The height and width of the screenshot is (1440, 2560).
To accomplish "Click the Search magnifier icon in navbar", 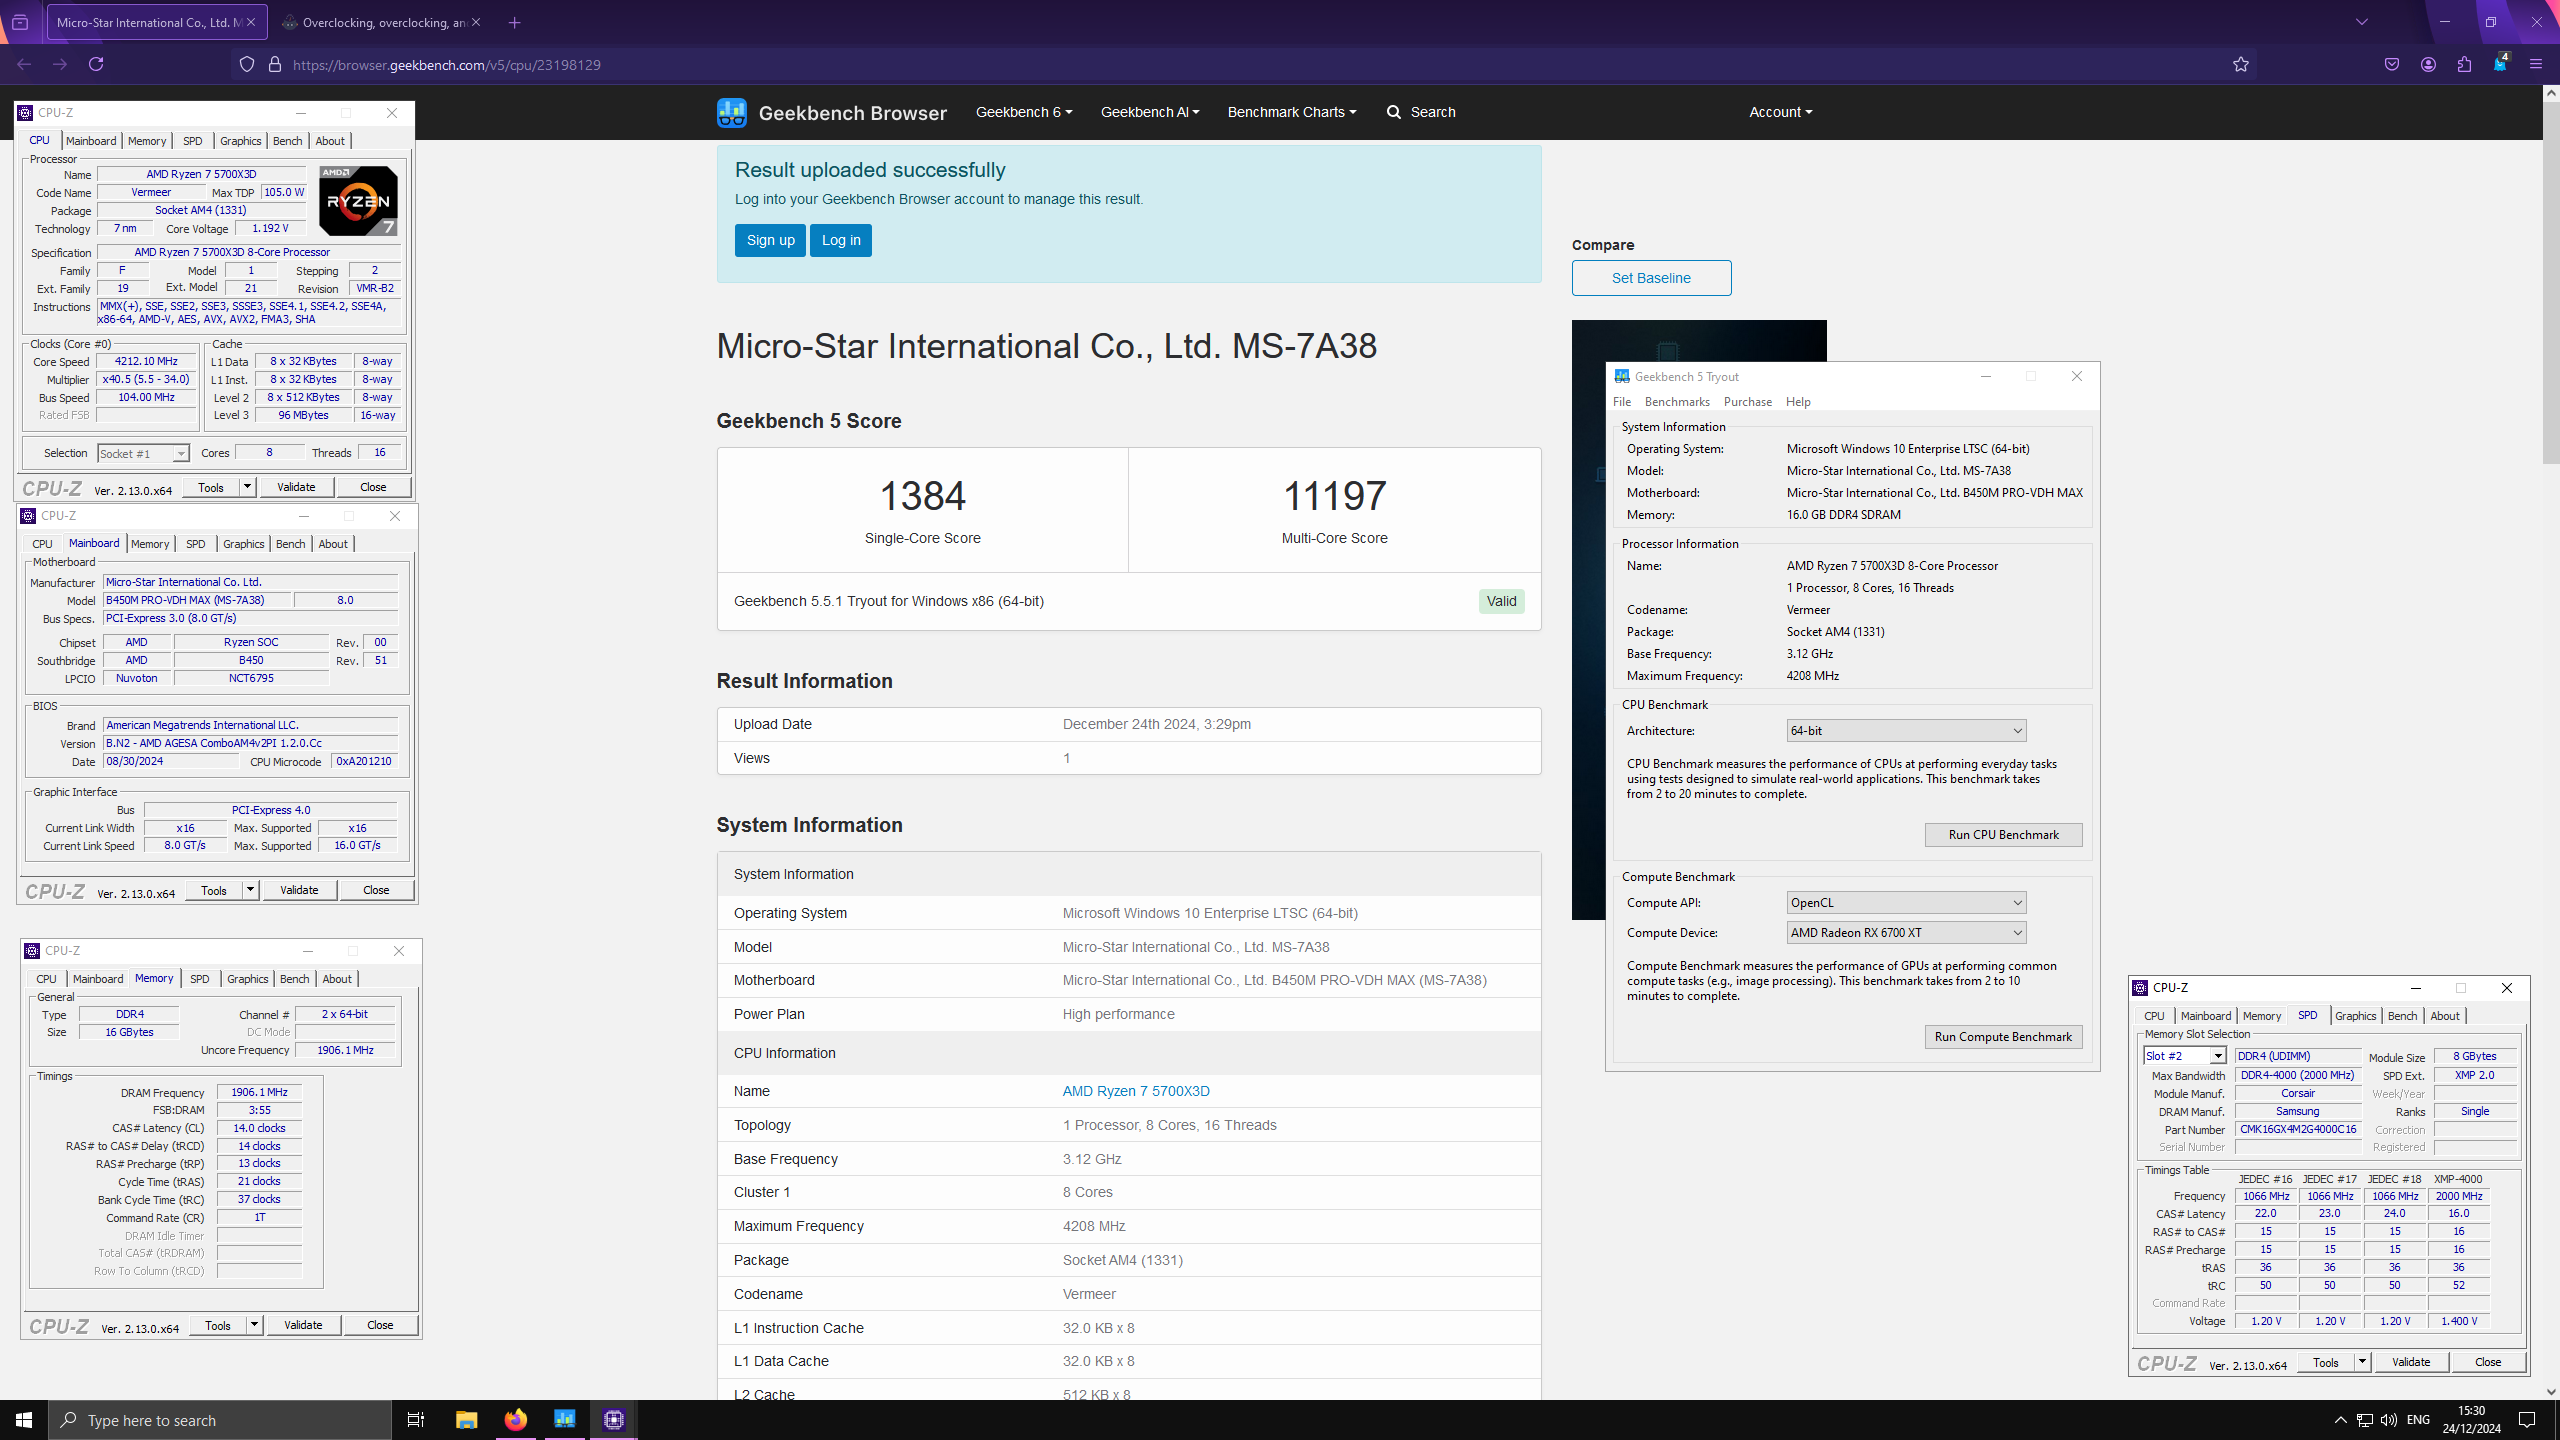I will (1394, 112).
